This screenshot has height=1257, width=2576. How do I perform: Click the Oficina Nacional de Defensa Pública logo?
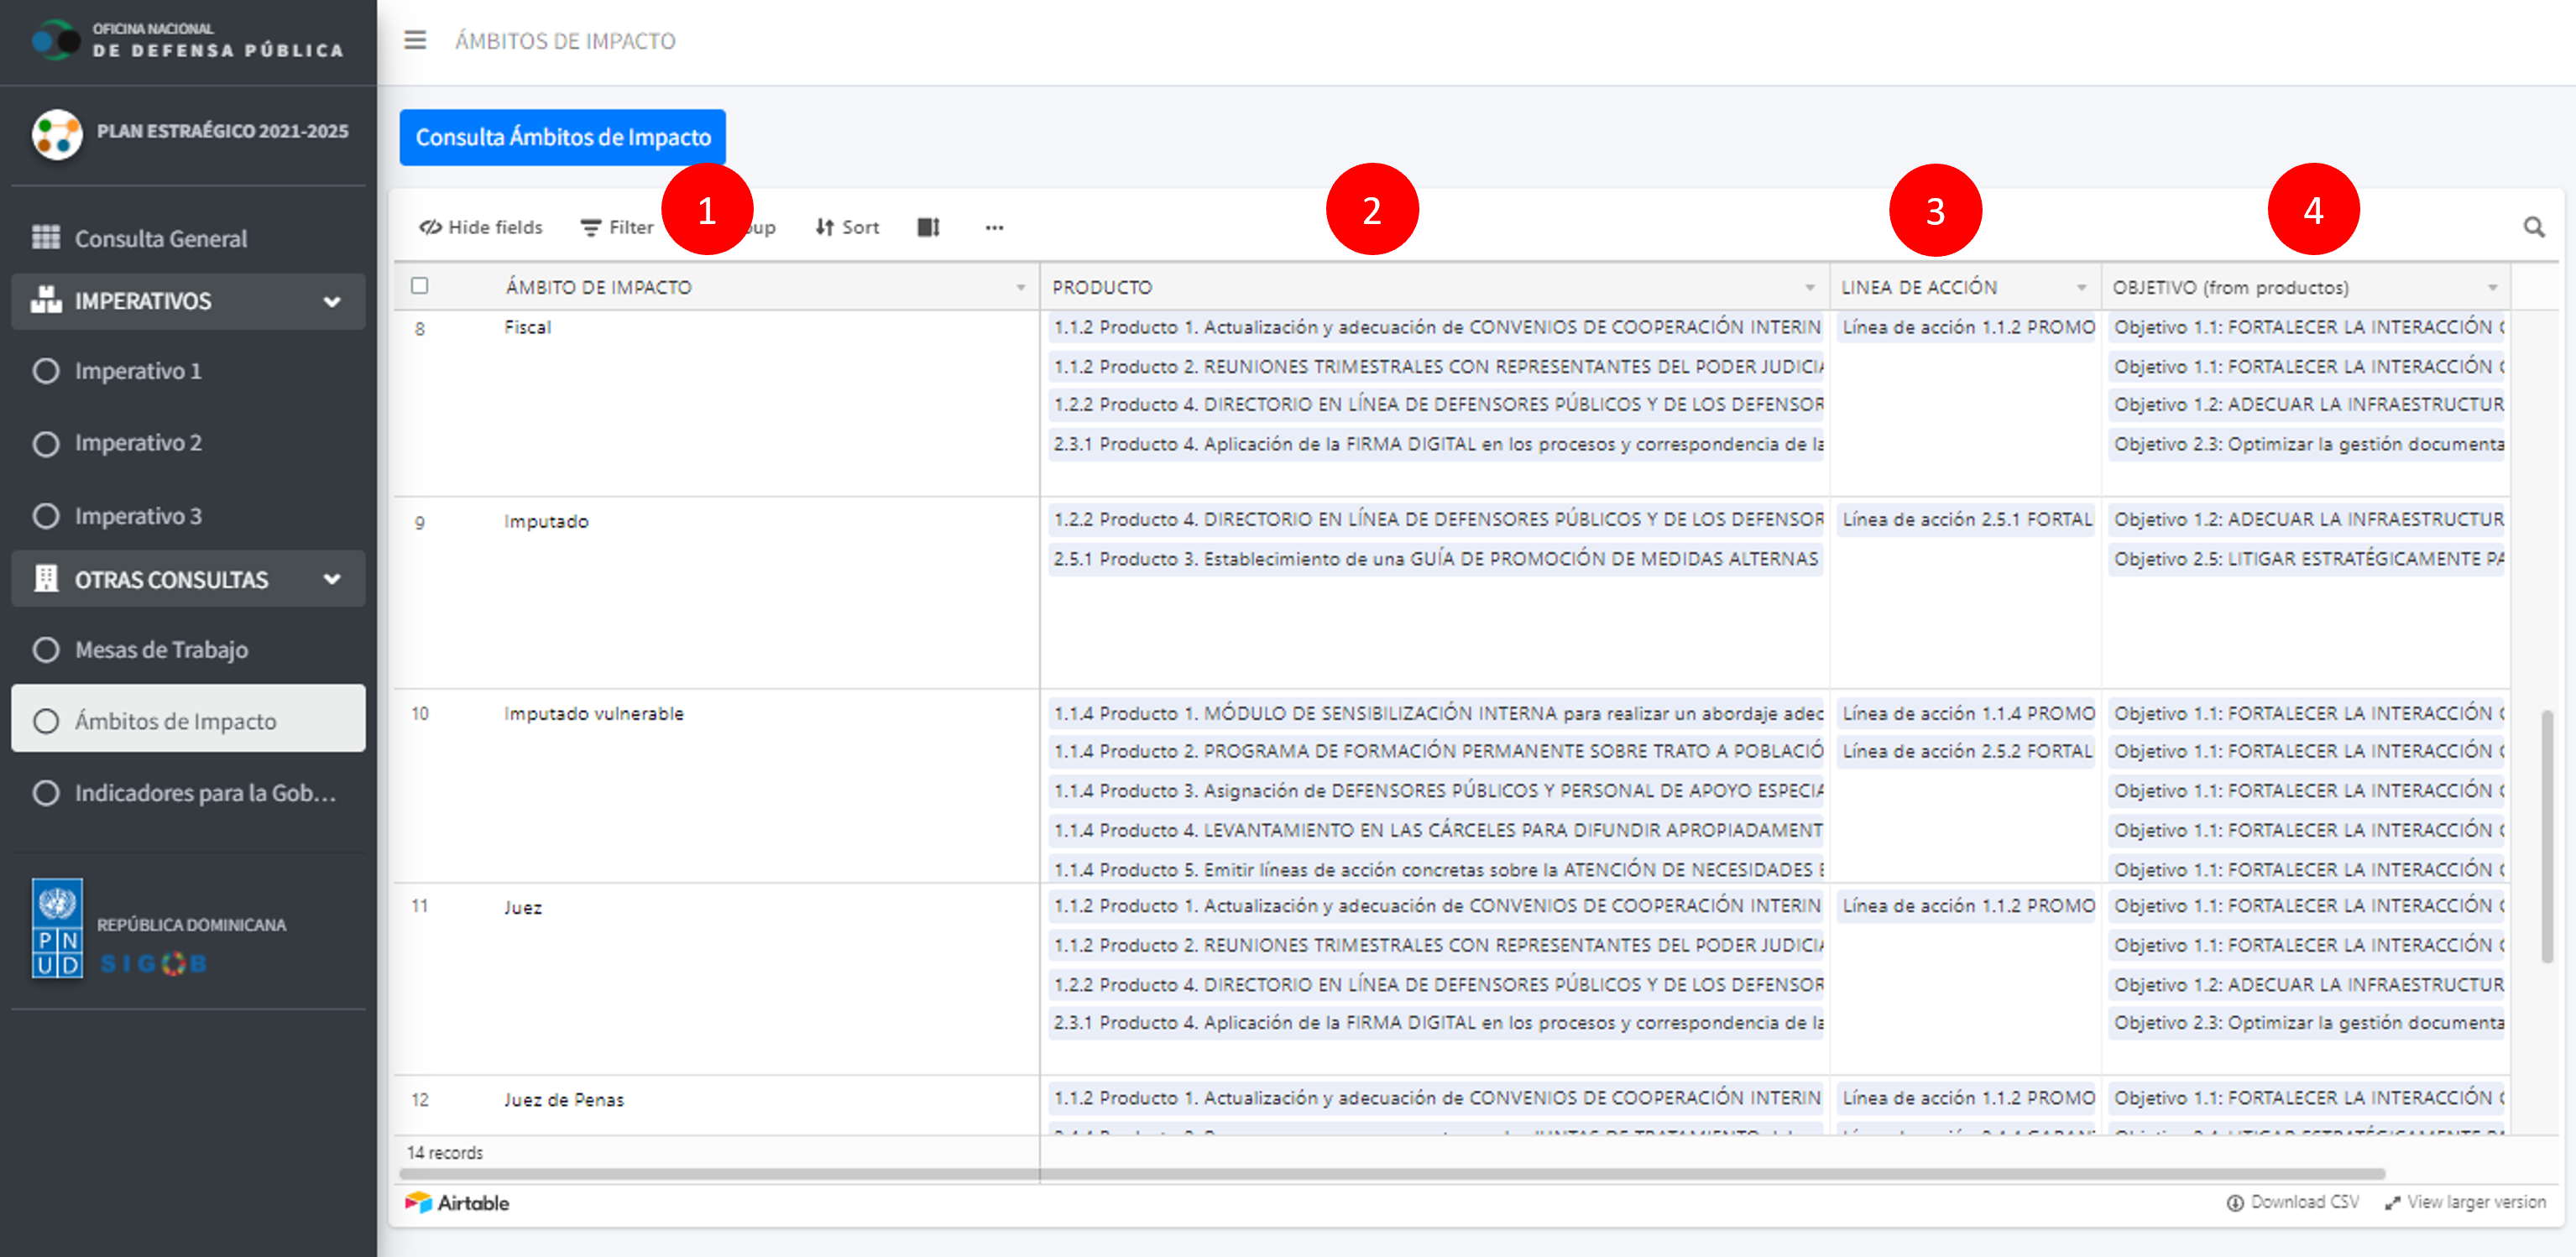[x=188, y=40]
